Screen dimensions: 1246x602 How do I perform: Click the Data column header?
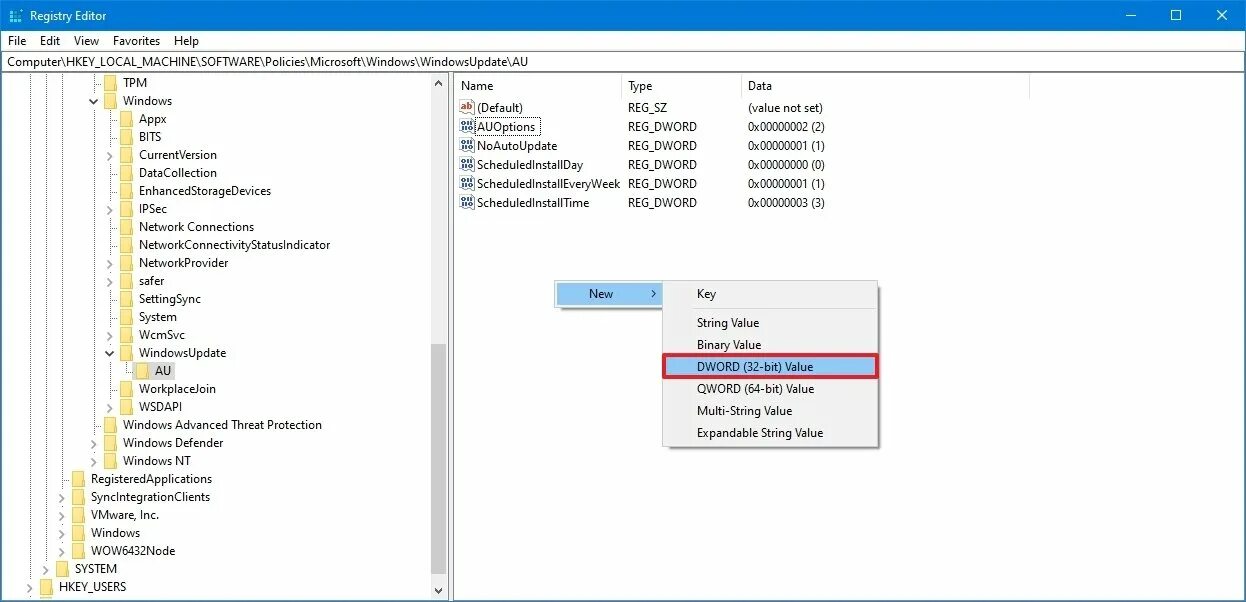tap(885, 86)
